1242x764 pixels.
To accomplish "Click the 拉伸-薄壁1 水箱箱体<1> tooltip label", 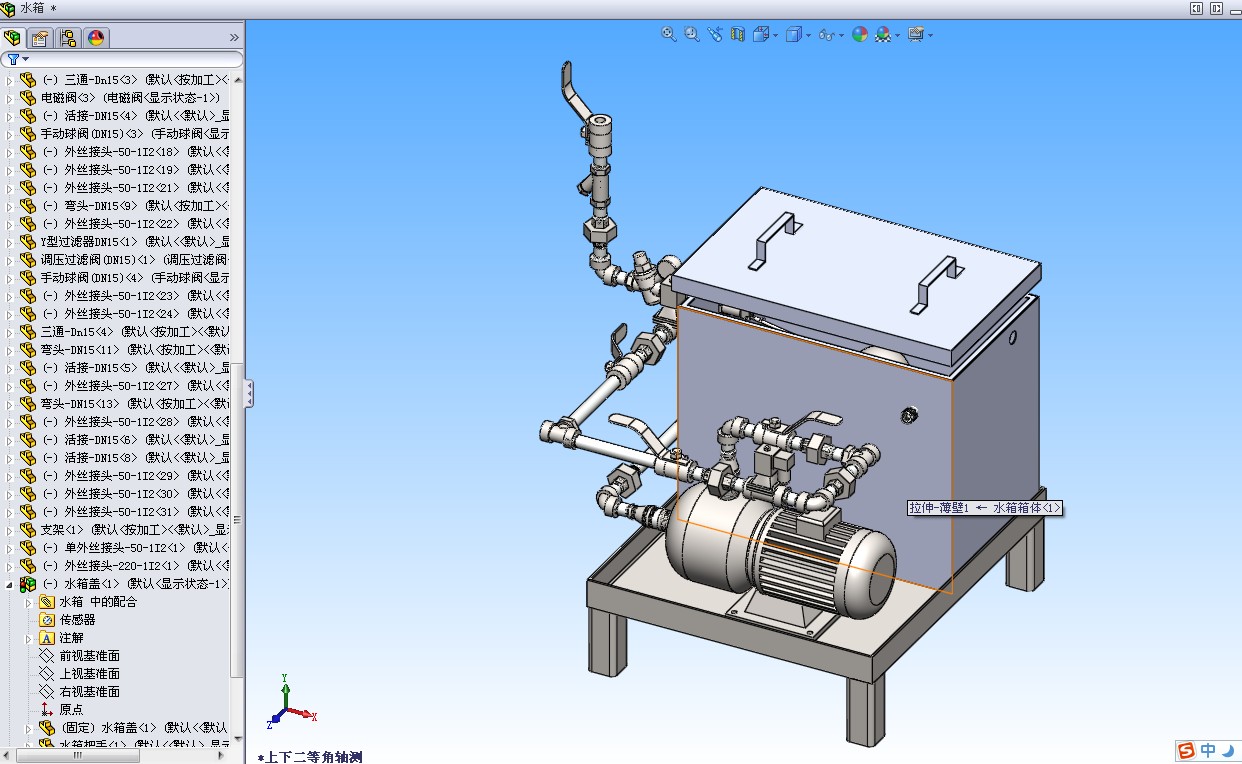I will pos(985,508).
